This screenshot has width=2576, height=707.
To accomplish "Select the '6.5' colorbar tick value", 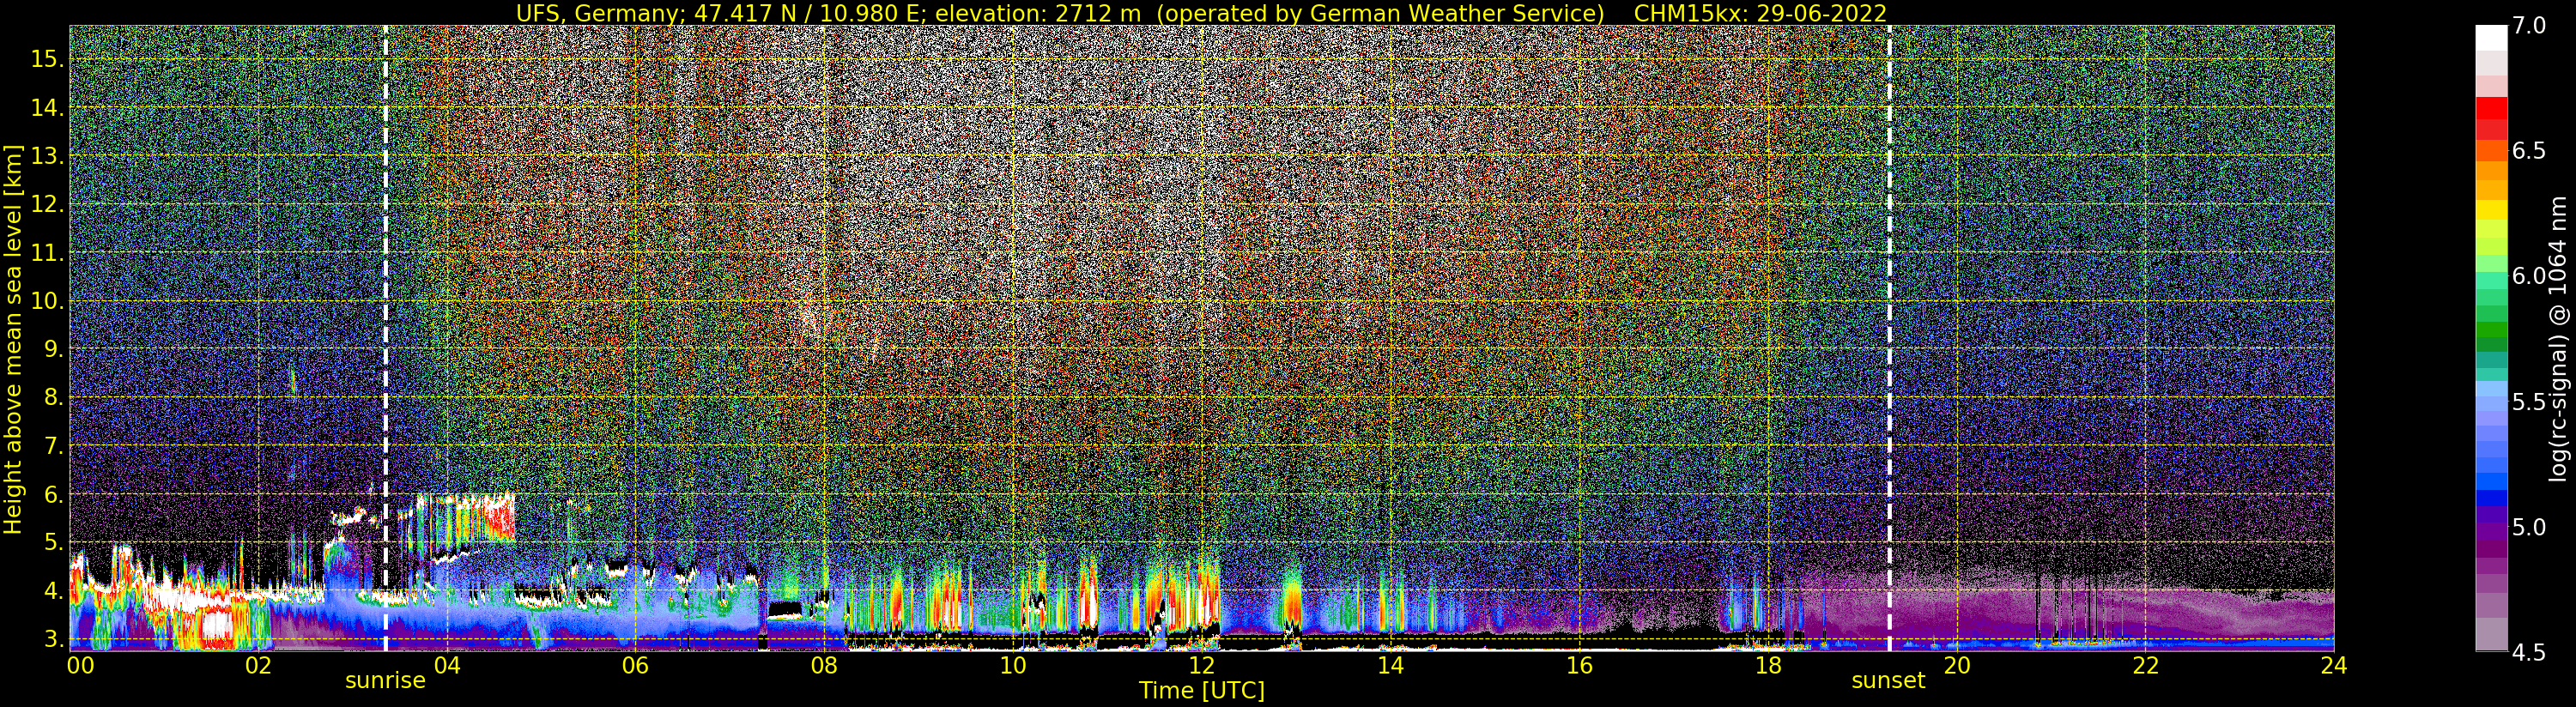I will (x=2528, y=151).
